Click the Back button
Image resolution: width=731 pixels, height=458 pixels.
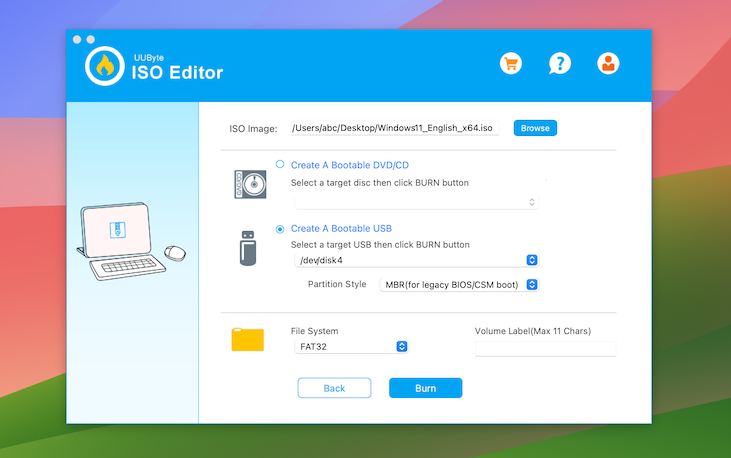(334, 388)
